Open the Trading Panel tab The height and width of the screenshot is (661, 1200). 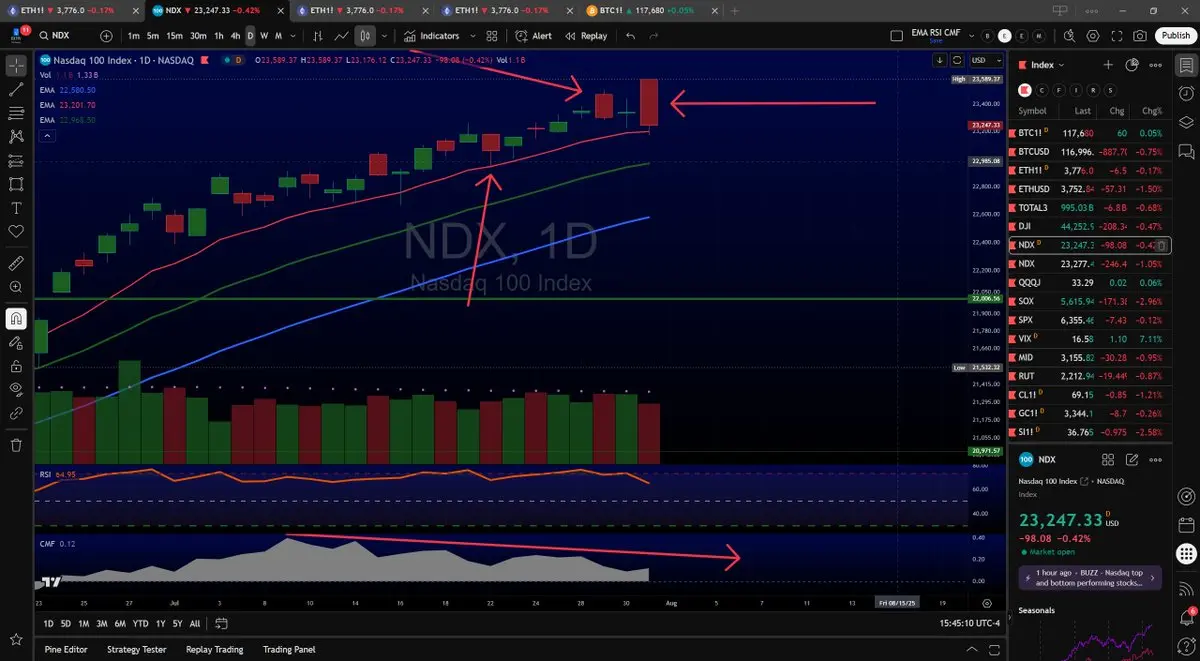click(x=289, y=649)
